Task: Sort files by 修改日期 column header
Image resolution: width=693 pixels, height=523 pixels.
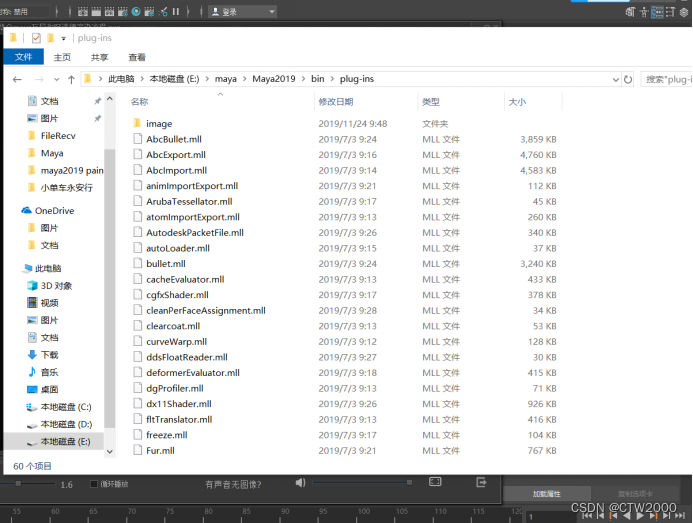Action: click(336, 102)
